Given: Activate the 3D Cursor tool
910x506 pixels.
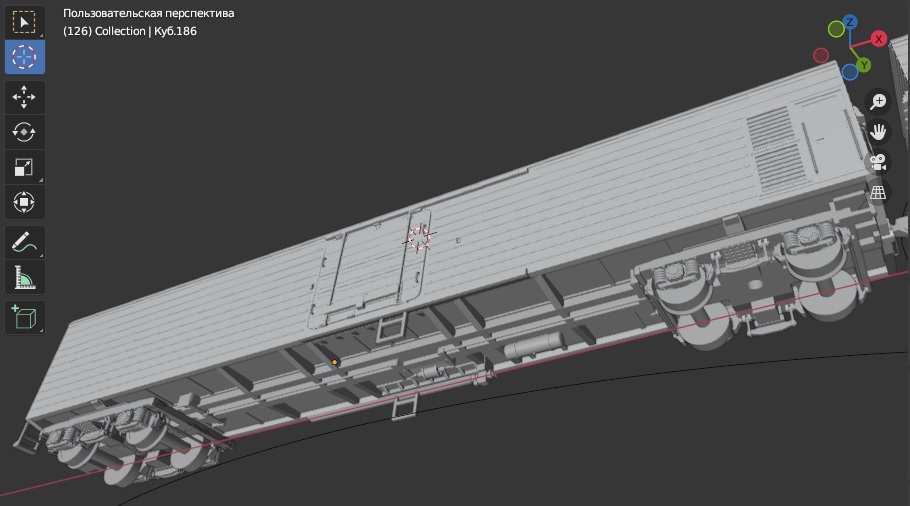Looking at the screenshot, I should point(24,57).
